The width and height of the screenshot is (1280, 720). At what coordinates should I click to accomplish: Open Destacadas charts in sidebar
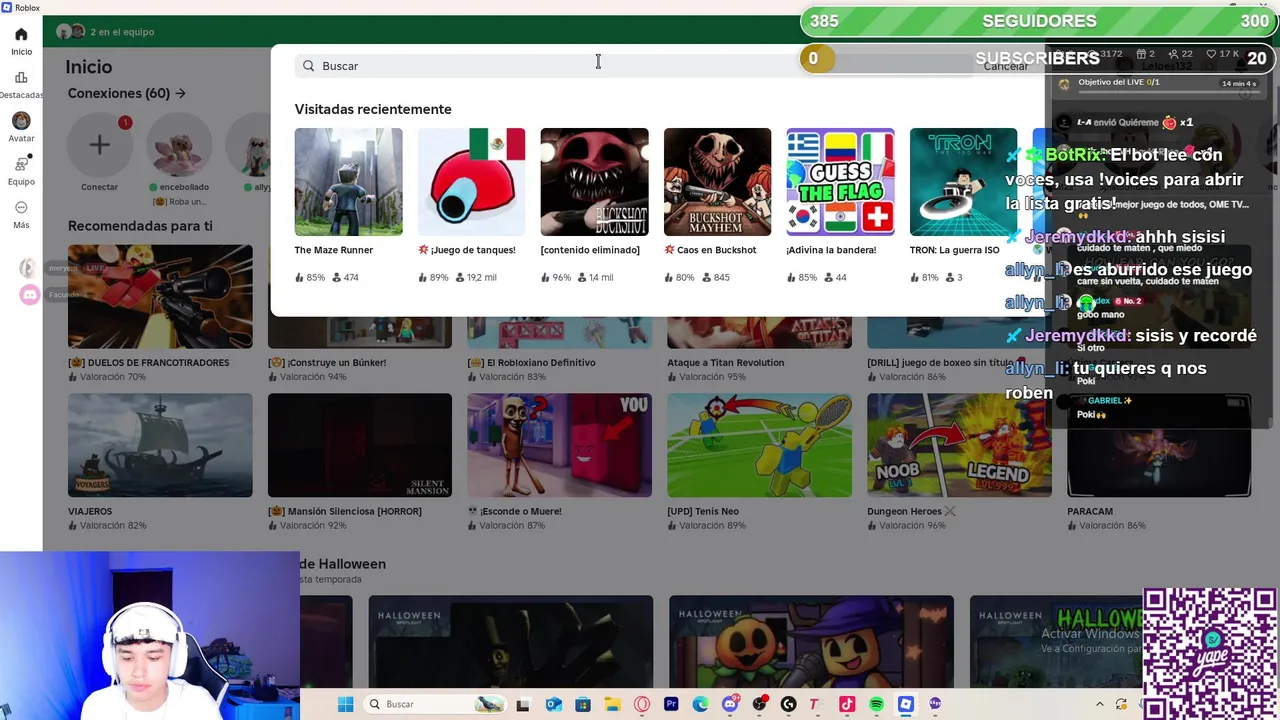[21, 85]
